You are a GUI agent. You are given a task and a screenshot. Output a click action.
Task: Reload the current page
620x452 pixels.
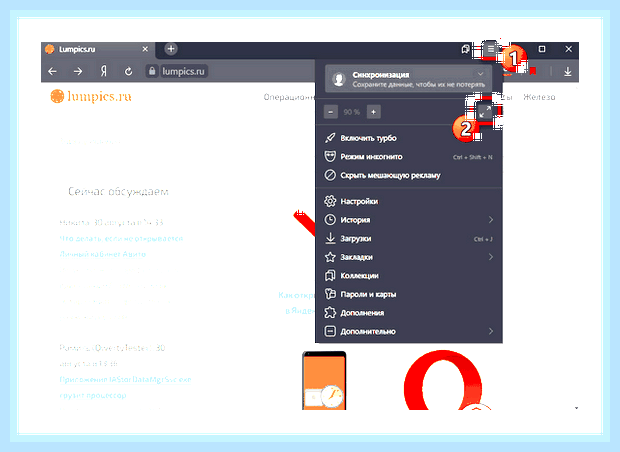tap(128, 72)
